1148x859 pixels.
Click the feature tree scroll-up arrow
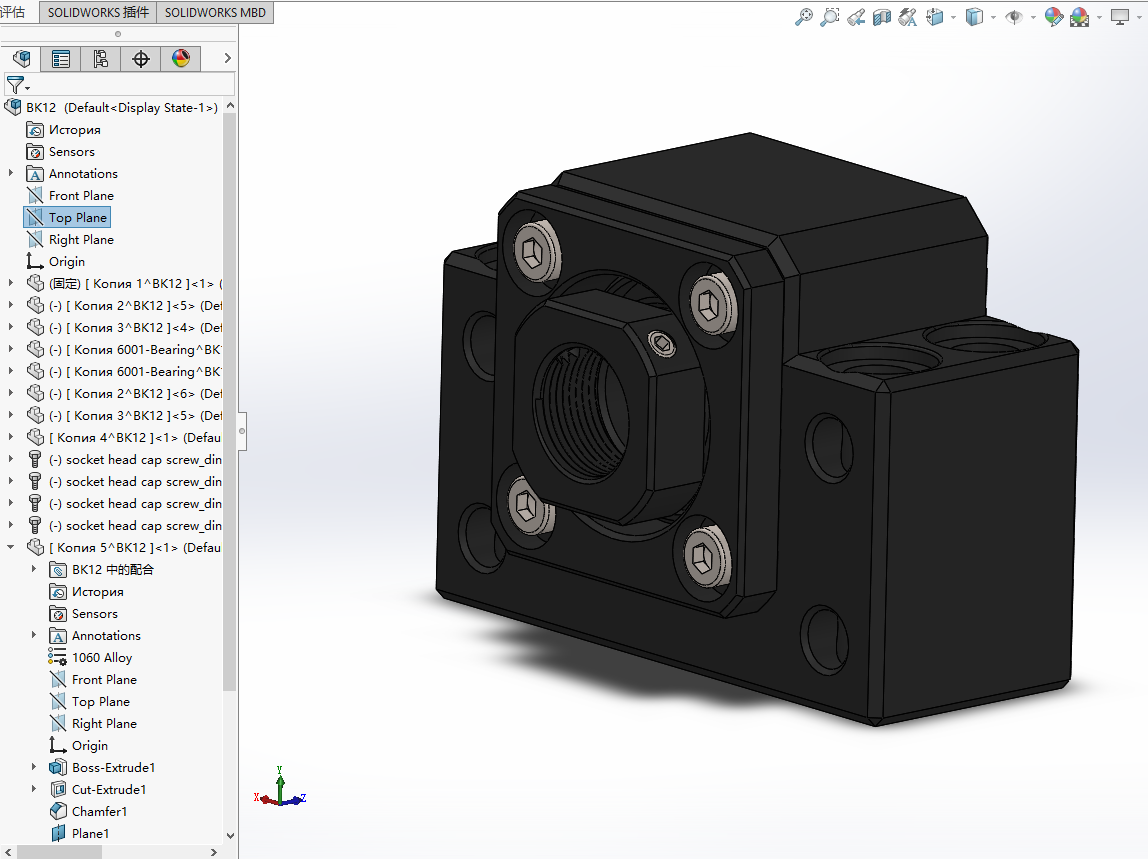tap(230, 106)
